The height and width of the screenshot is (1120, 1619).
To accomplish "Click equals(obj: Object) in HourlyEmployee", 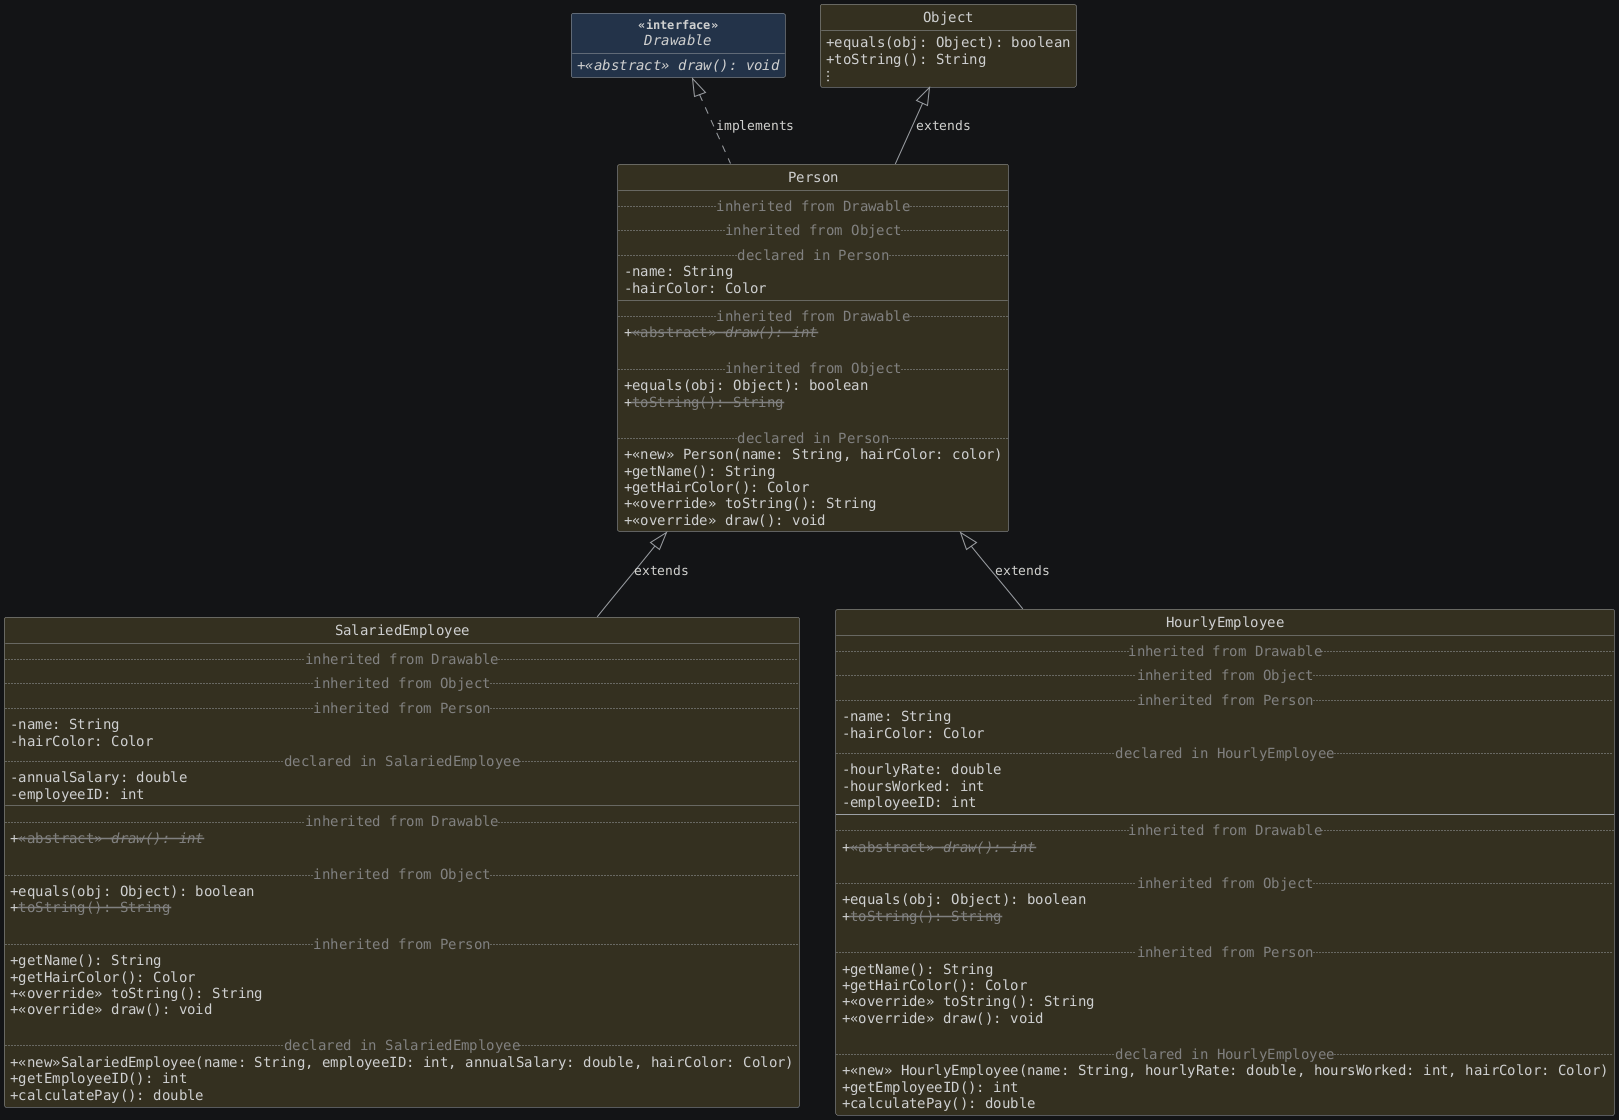I will 964,900.
